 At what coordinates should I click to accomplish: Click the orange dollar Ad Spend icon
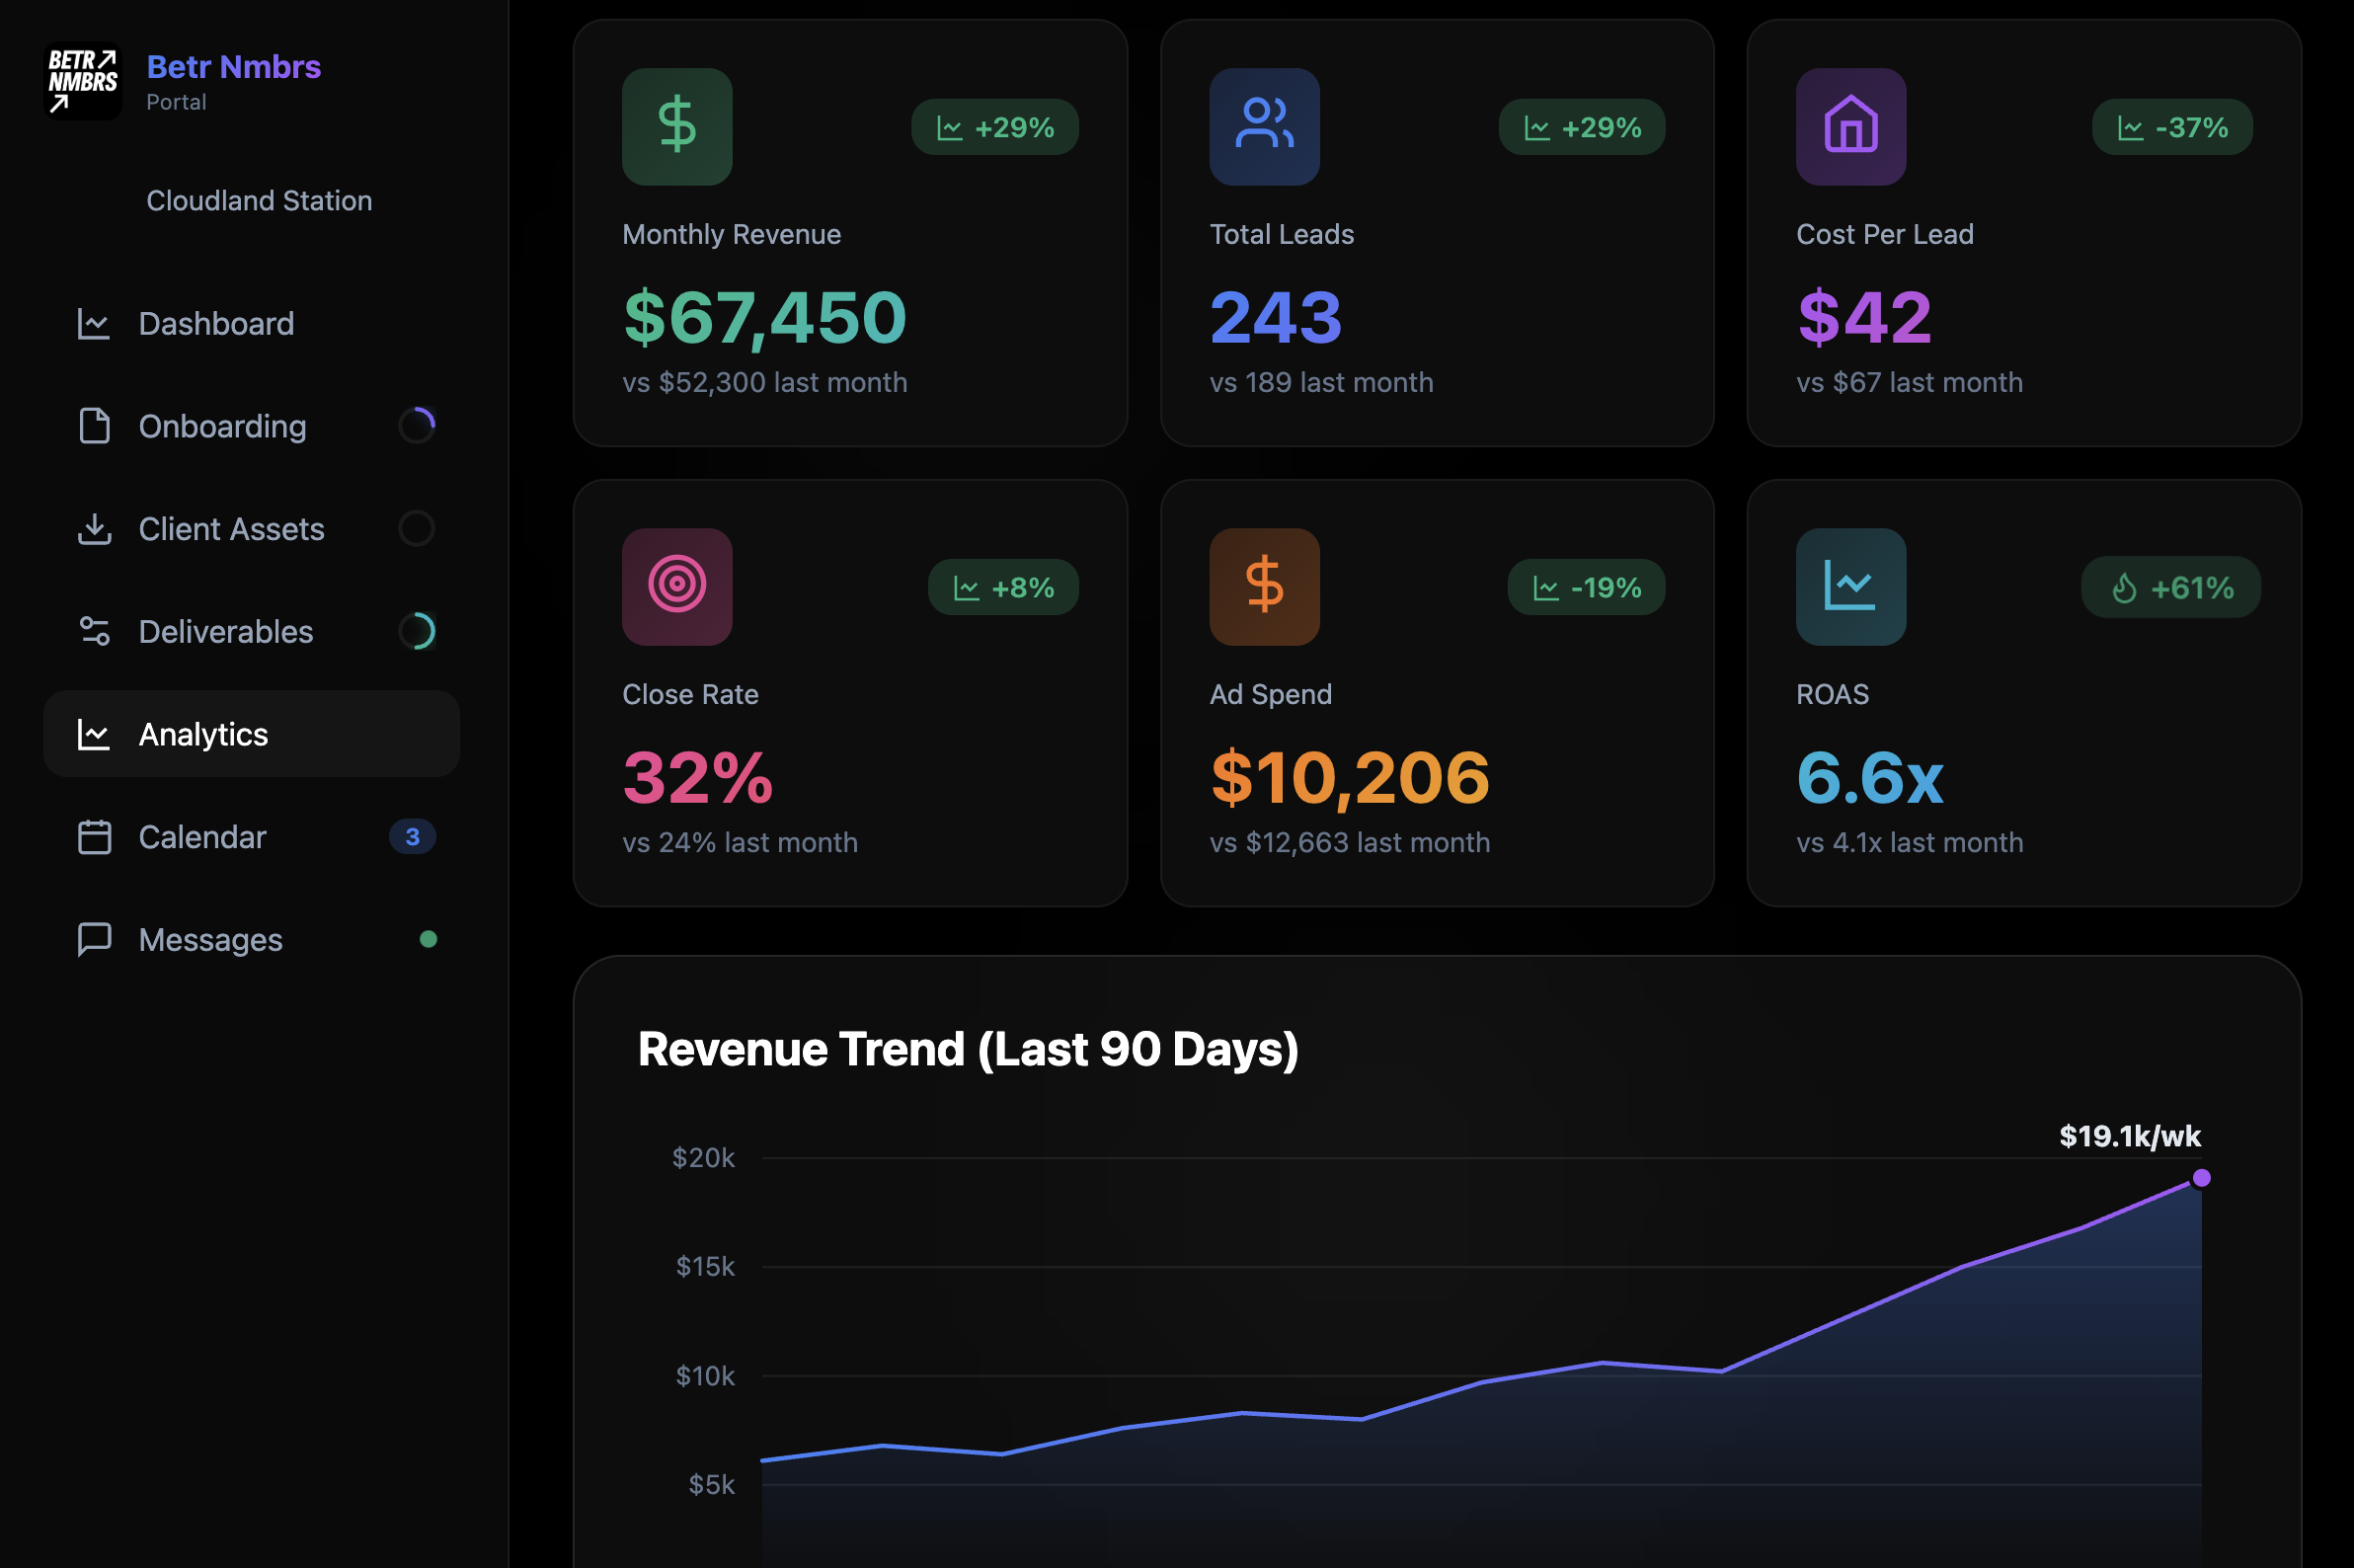(x=1264, y=586)
